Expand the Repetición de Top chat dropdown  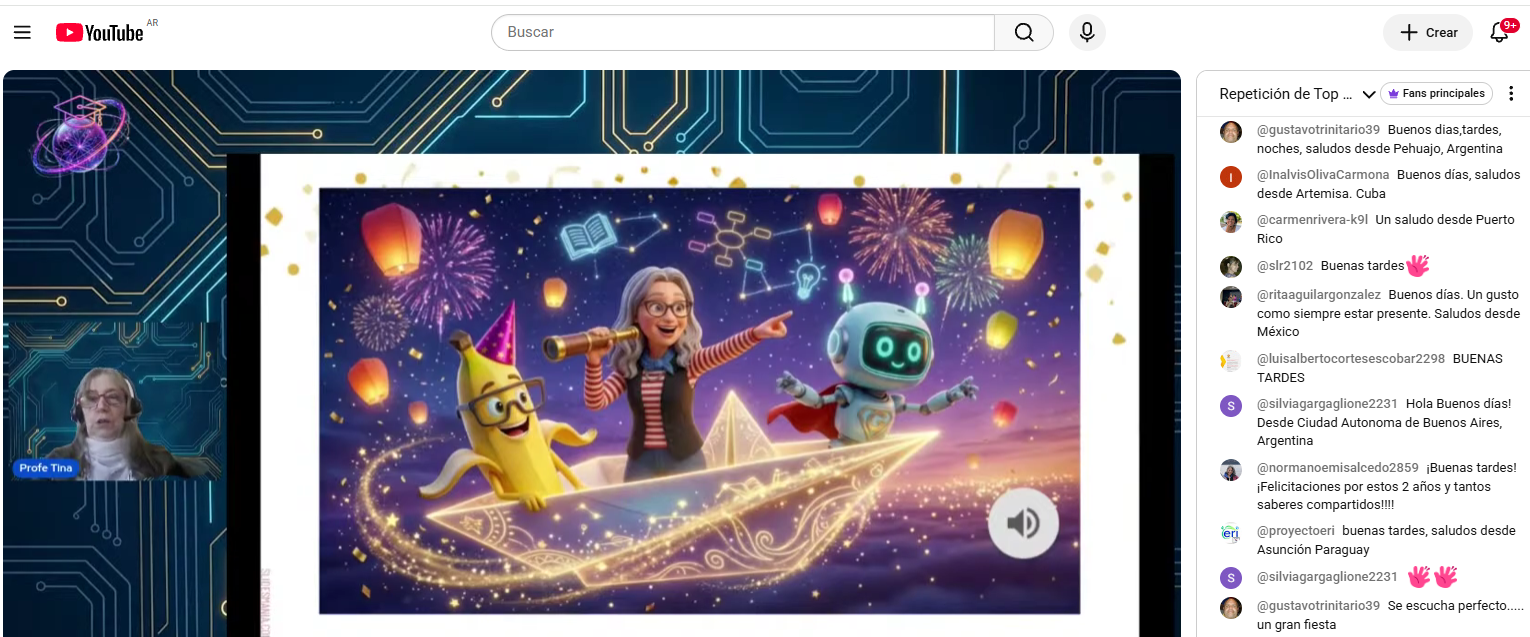[1369, 94]
